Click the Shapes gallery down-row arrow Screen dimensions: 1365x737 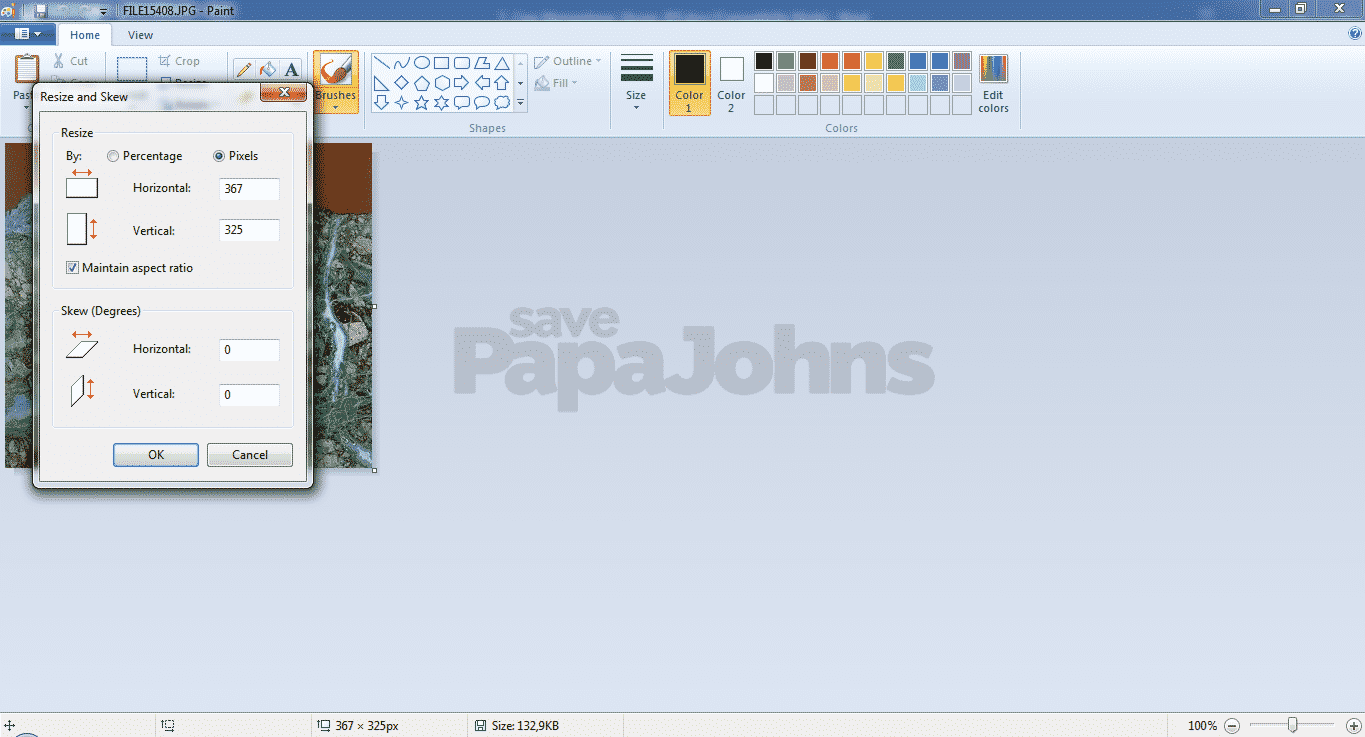[520, 82]
